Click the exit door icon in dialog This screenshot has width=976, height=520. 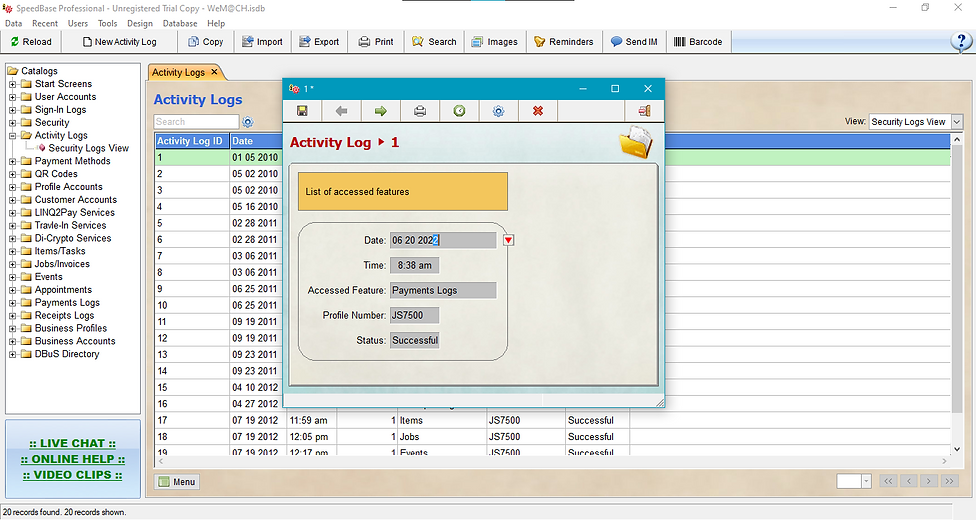coord(644,111)
